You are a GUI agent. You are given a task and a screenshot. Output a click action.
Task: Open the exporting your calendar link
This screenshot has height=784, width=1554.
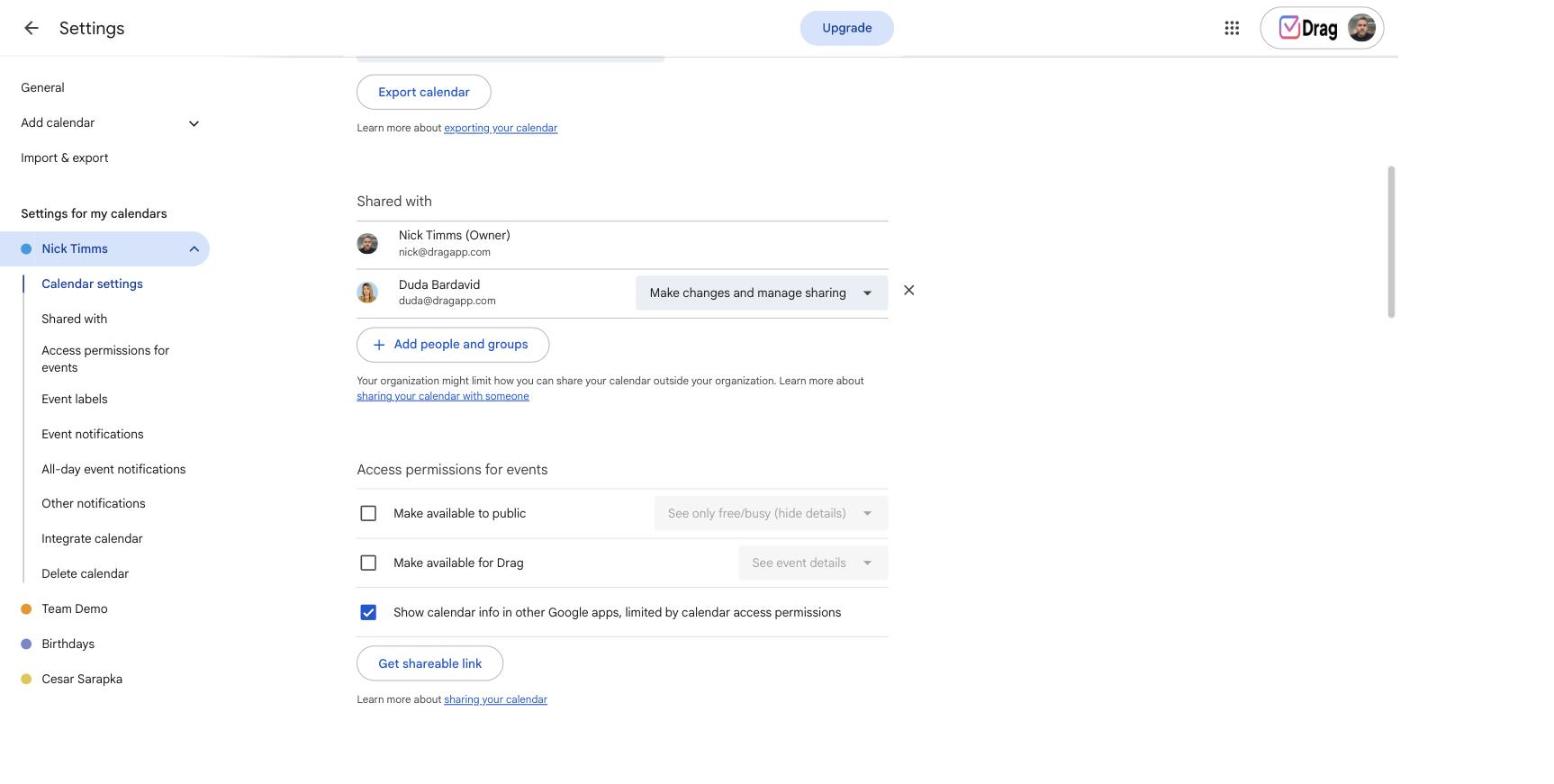point(501,128)
